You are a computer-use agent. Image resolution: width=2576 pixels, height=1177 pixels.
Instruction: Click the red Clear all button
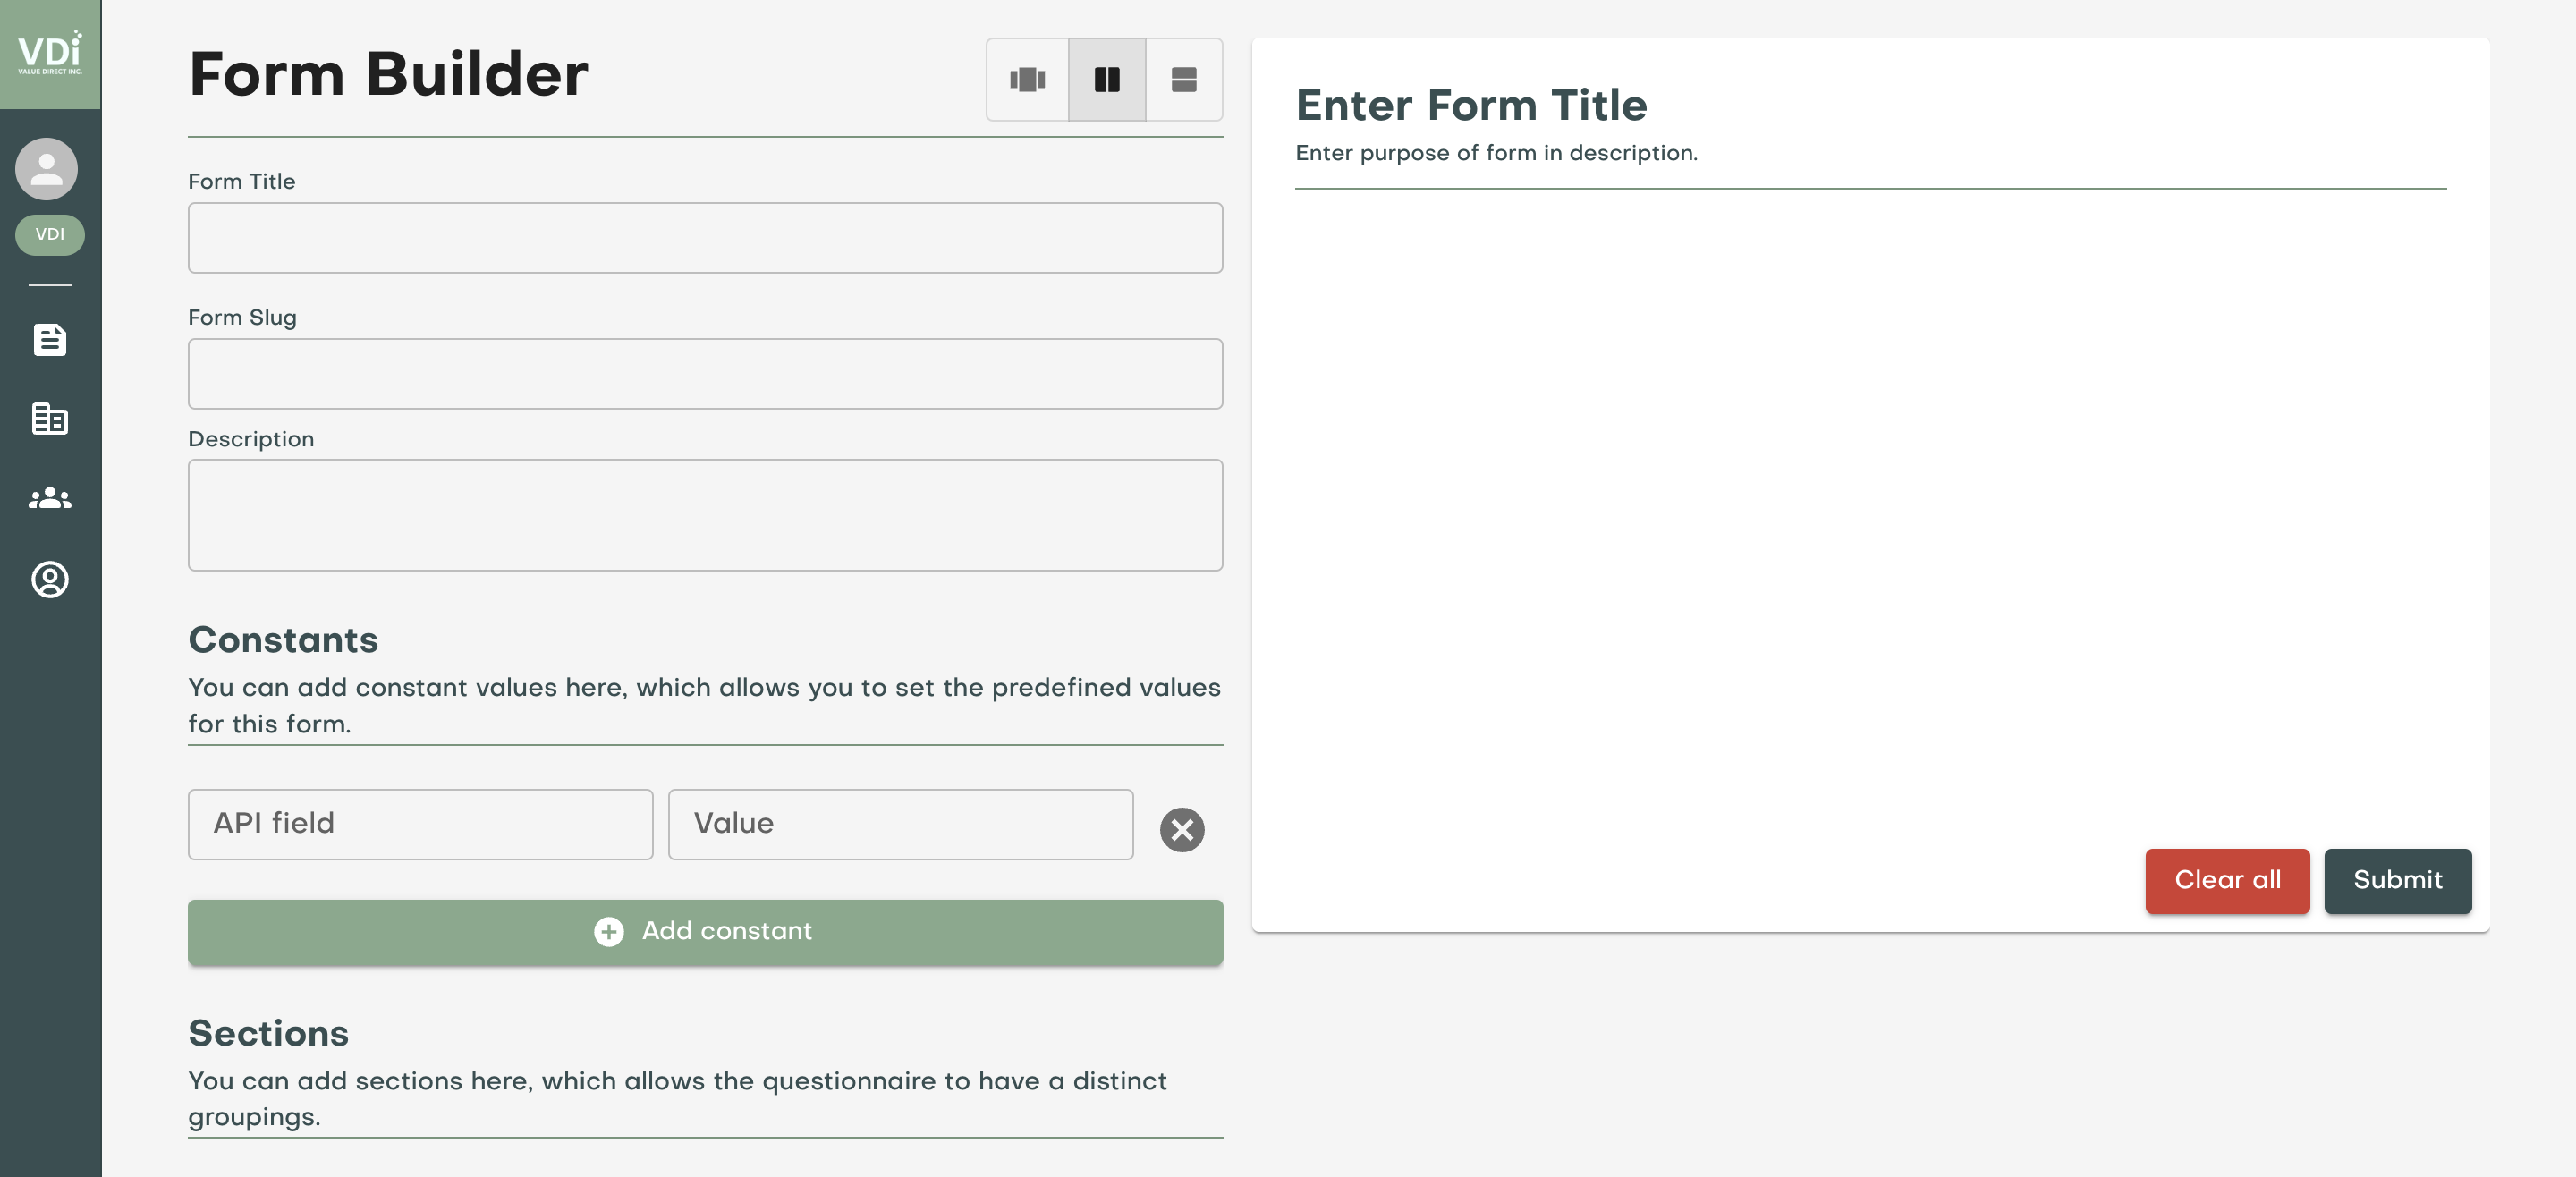2226,880
